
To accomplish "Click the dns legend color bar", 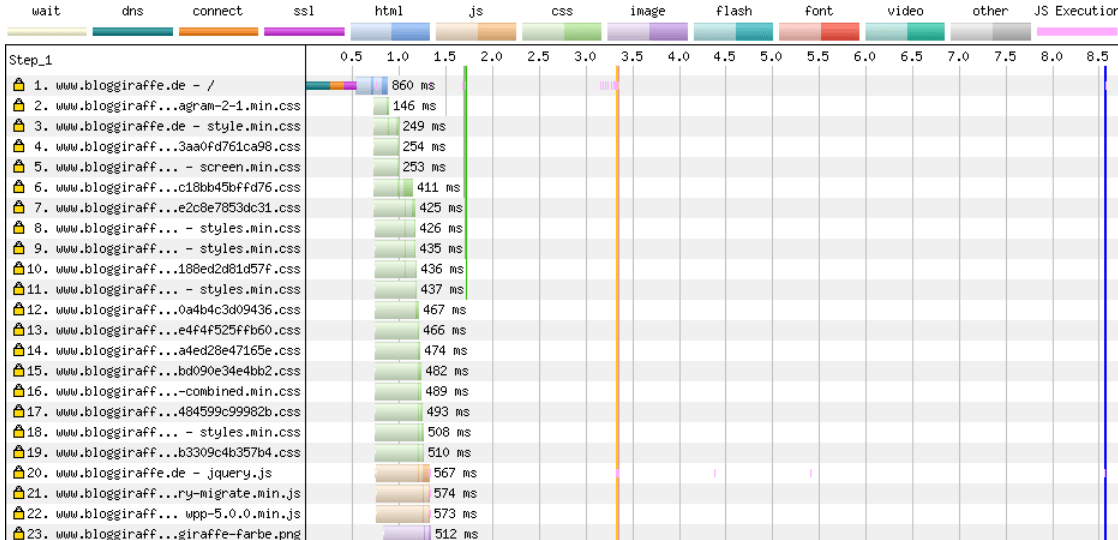I will (132, 31).
